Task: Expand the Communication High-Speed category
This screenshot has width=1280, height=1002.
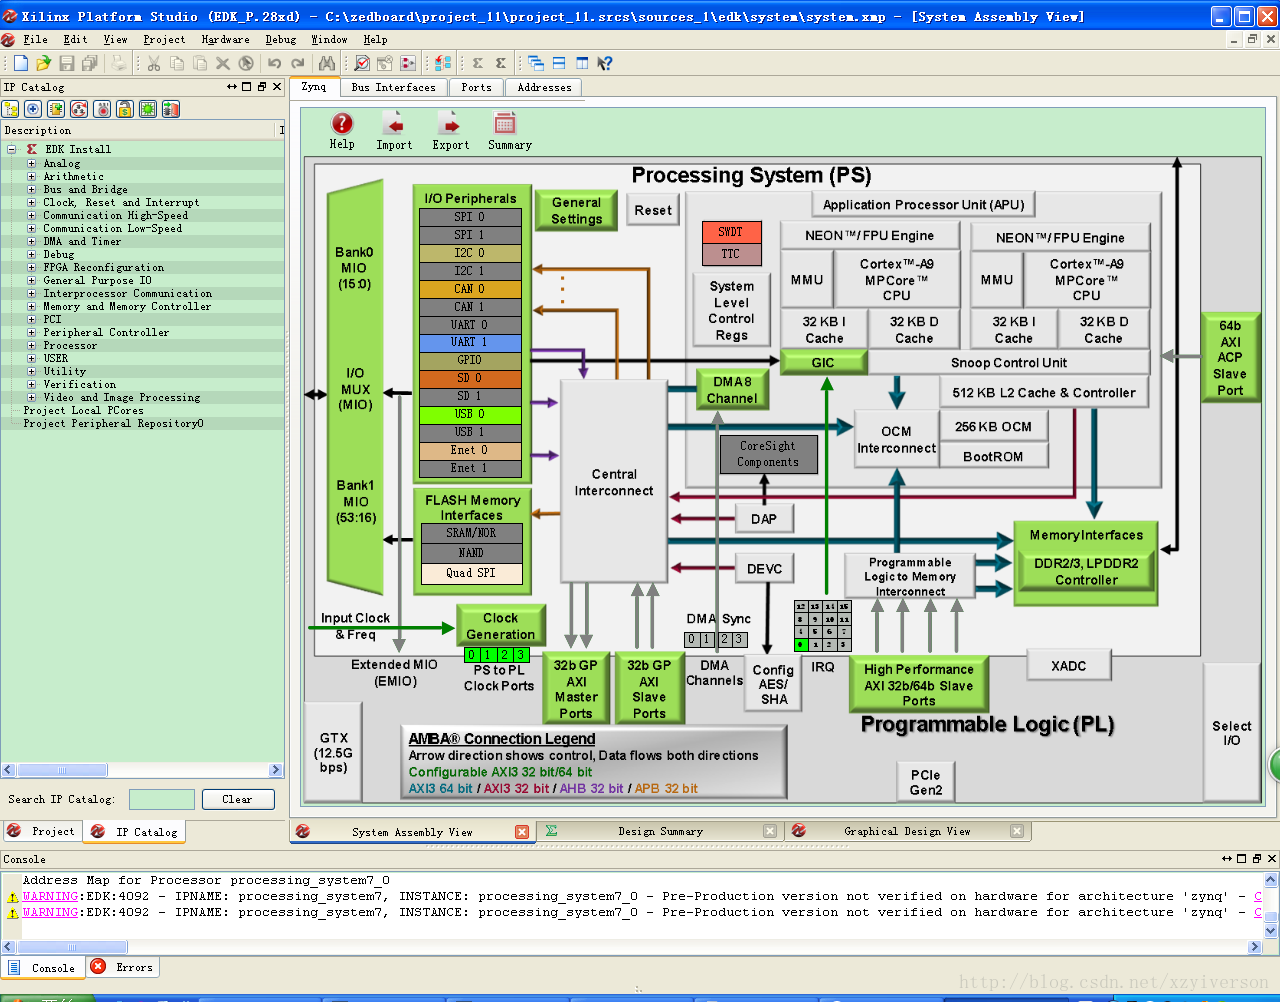Action: (31, 215)
